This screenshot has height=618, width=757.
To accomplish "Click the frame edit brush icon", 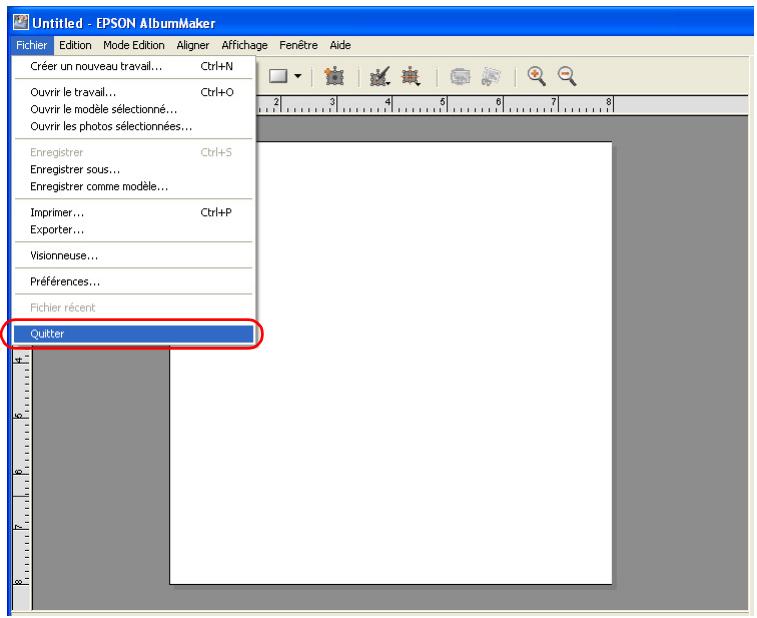I will [x=380, y=76].
